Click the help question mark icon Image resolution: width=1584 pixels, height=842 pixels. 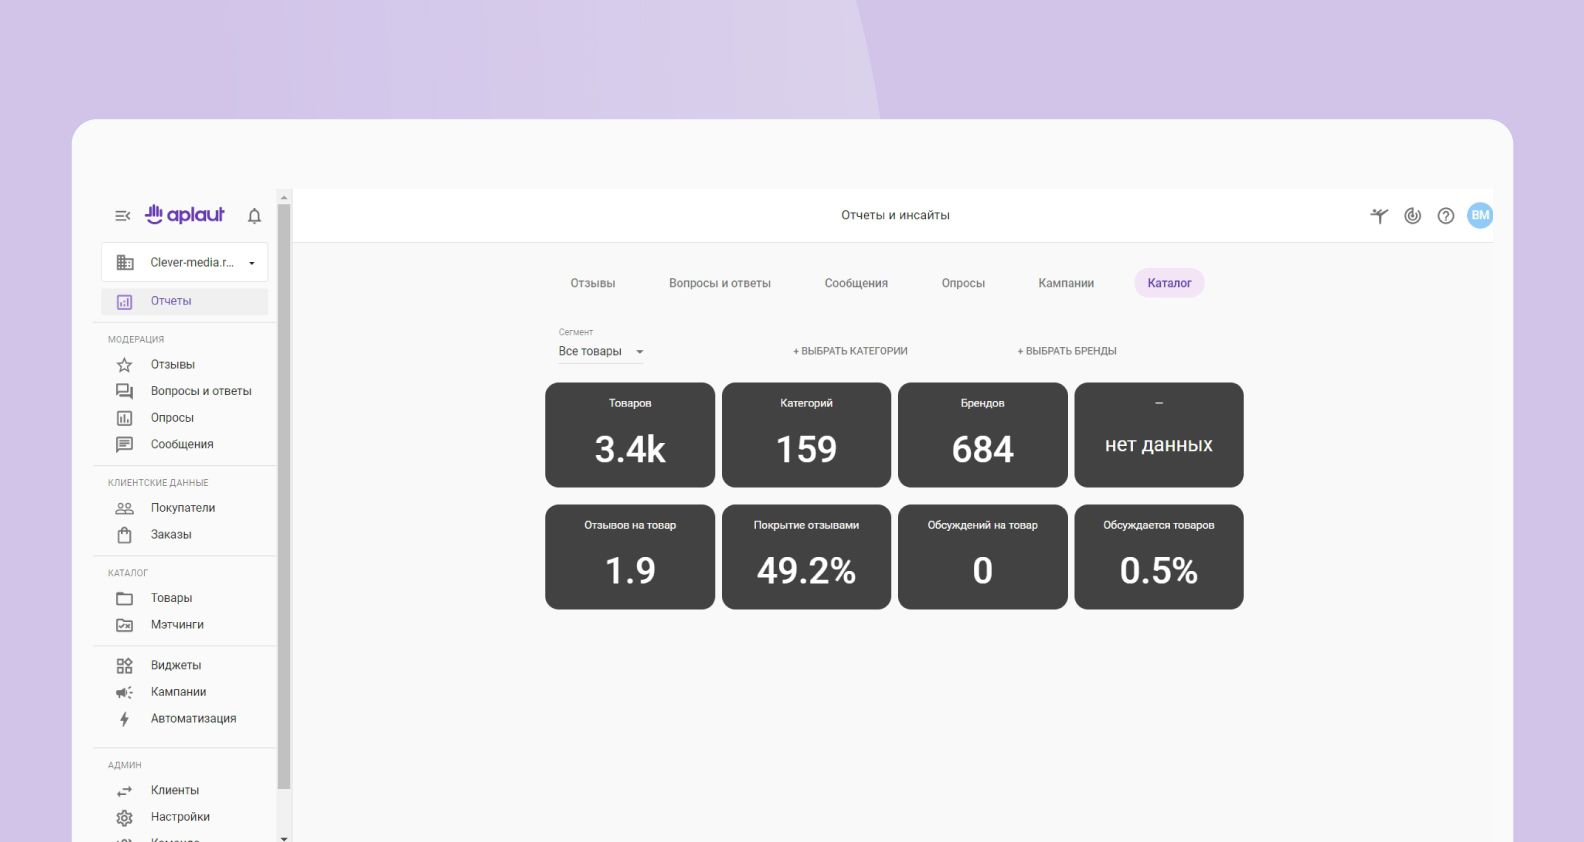pyautogui.click(x=1445, y=216)
